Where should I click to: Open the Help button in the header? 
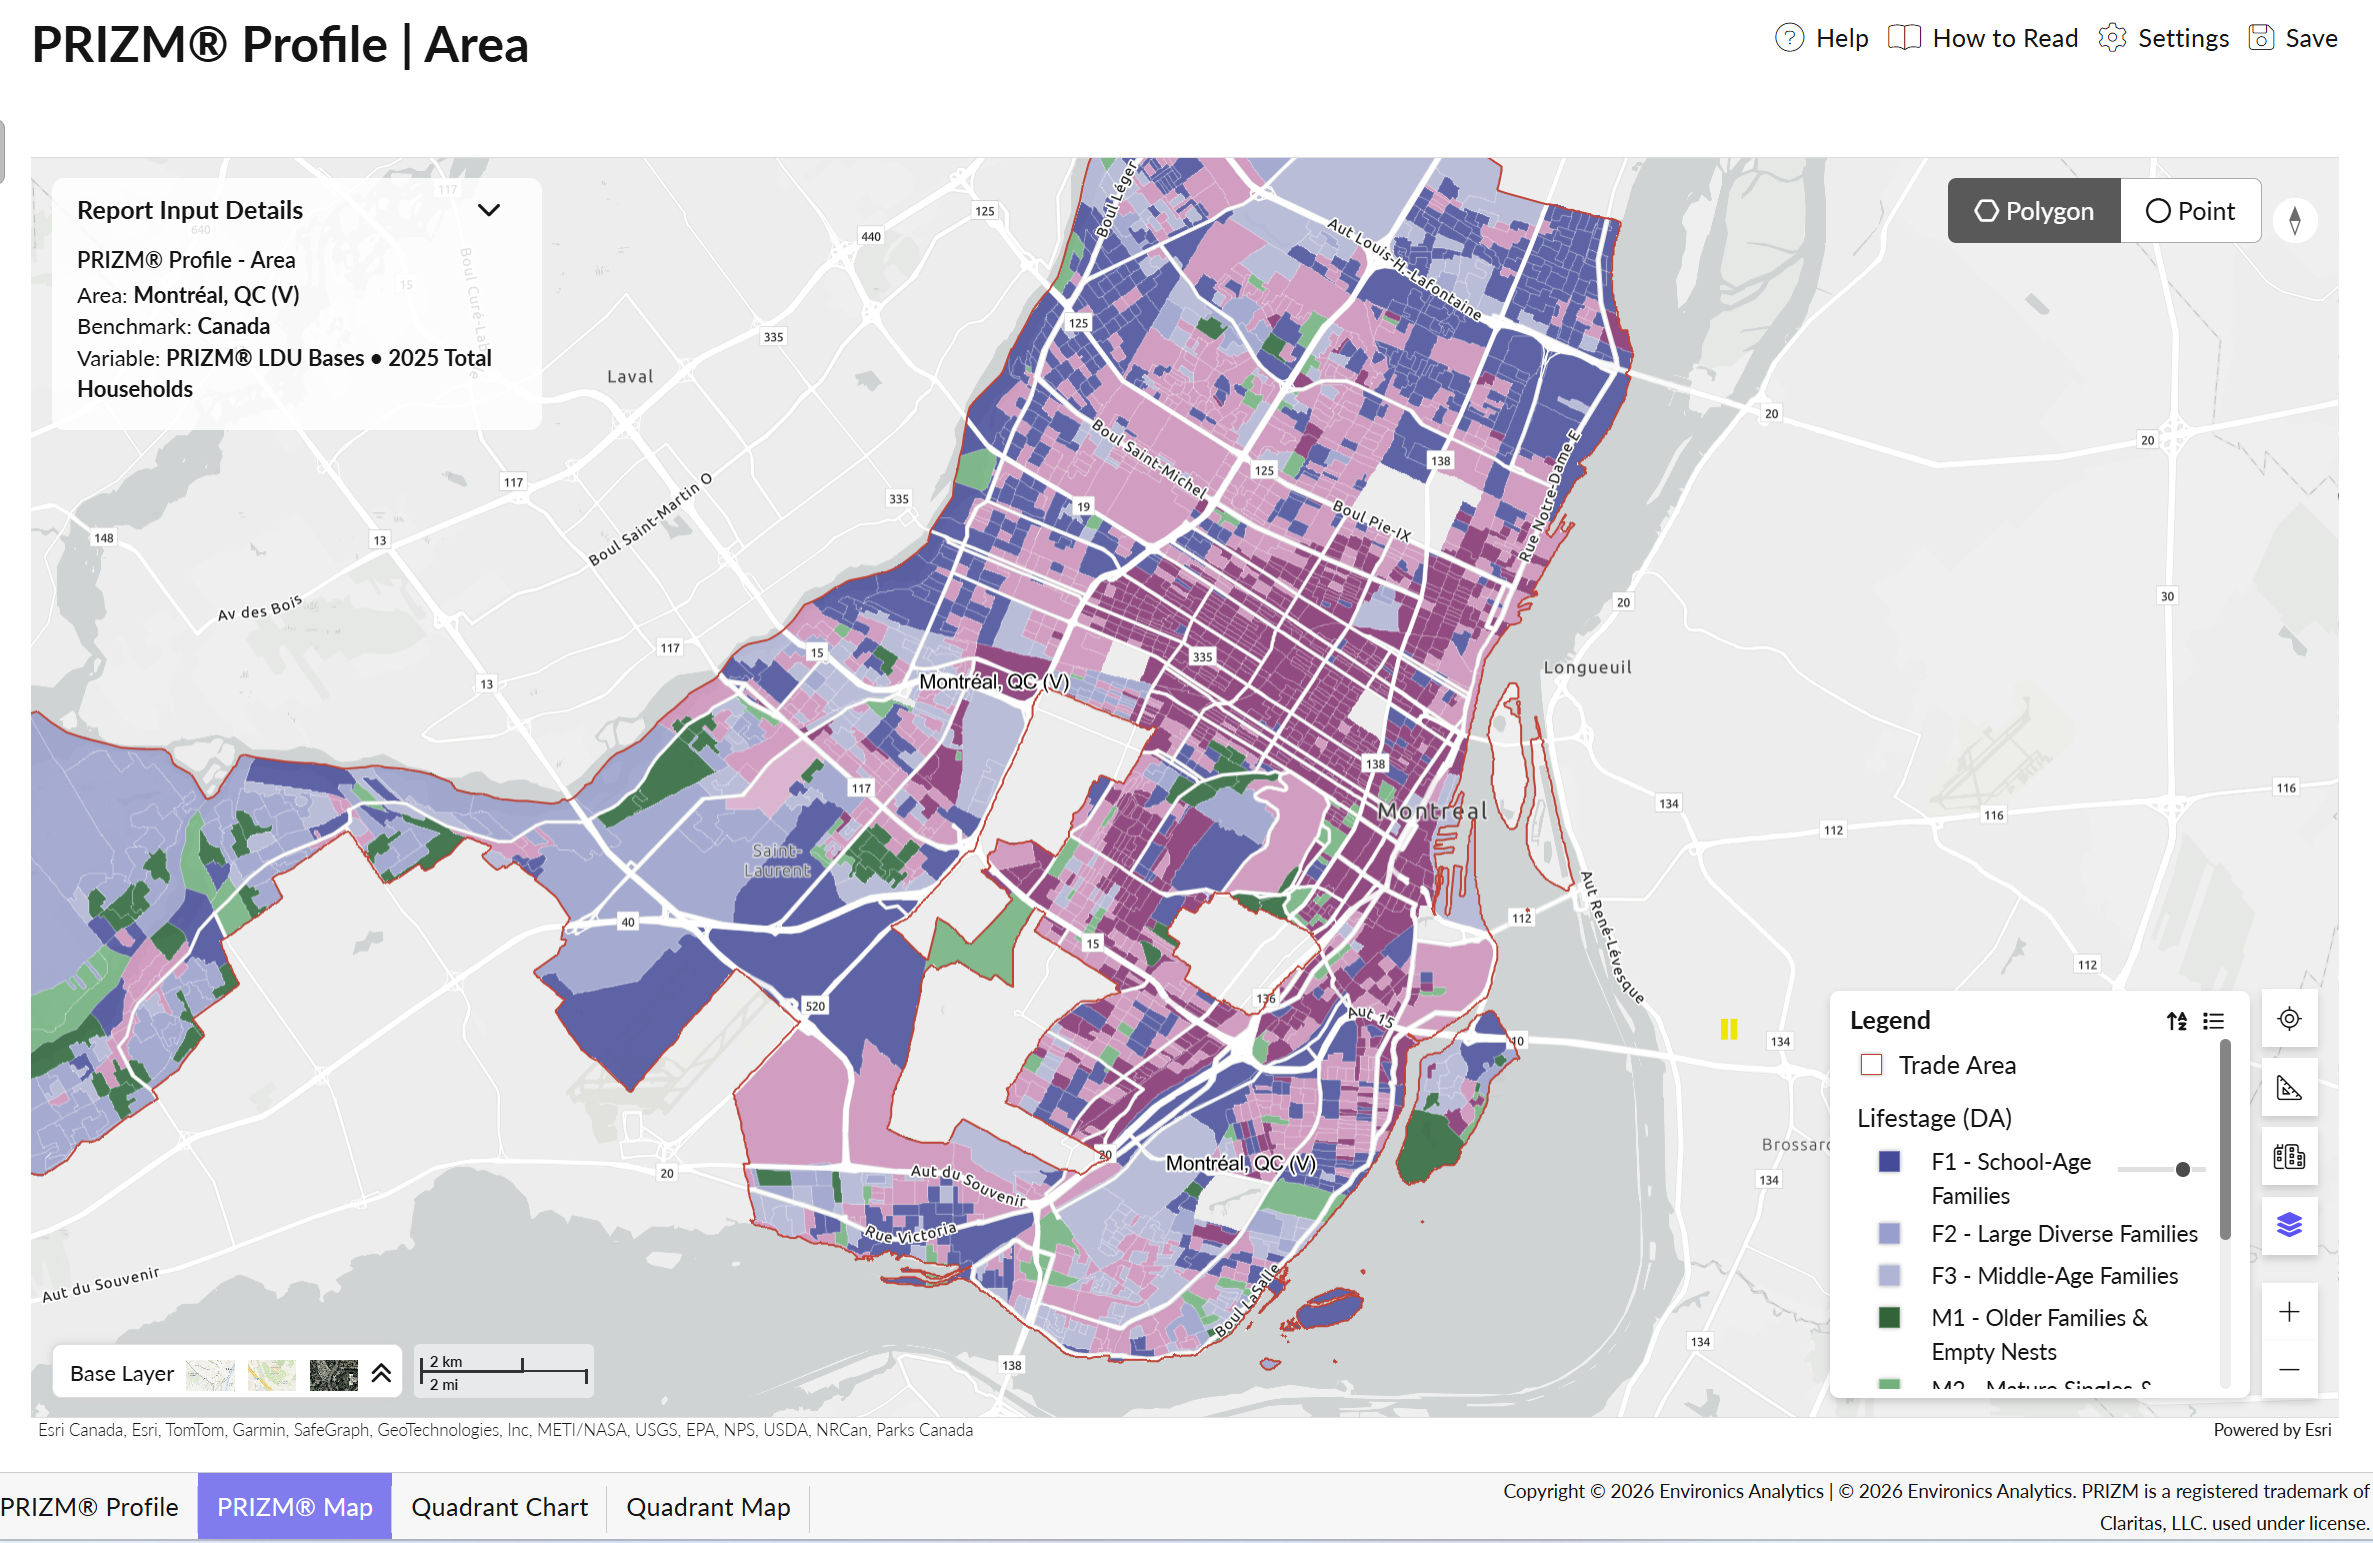point(1821,38)
